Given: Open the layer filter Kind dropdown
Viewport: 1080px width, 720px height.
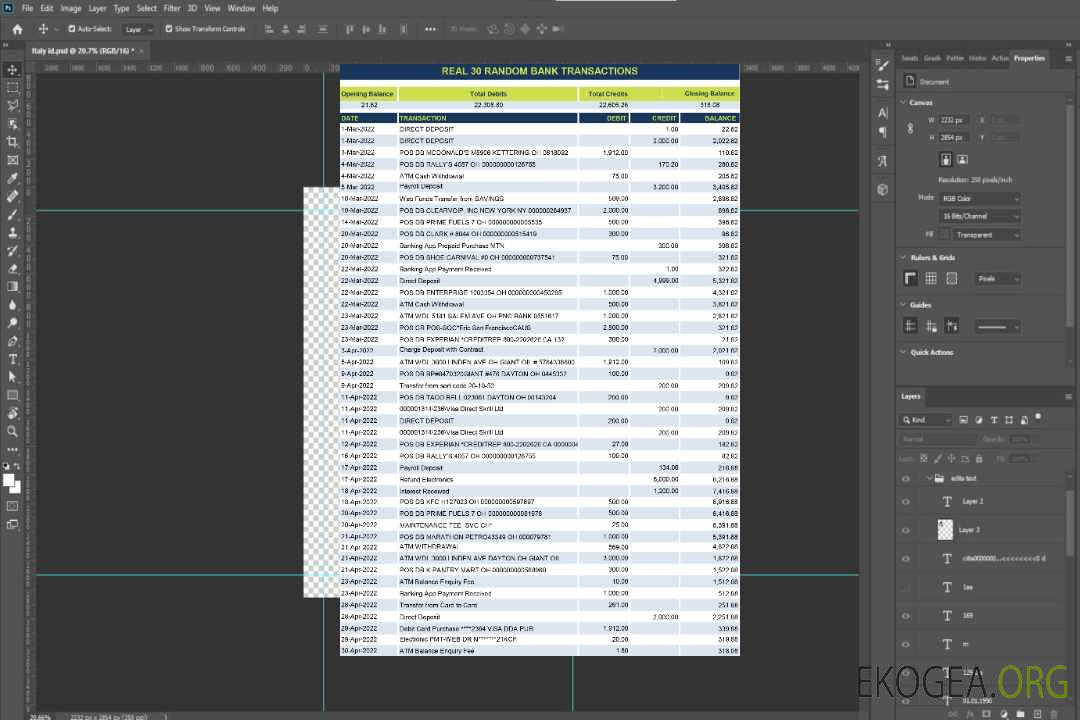Looking at the screenshot, I should pyautogui.click(x=926, y=420).
